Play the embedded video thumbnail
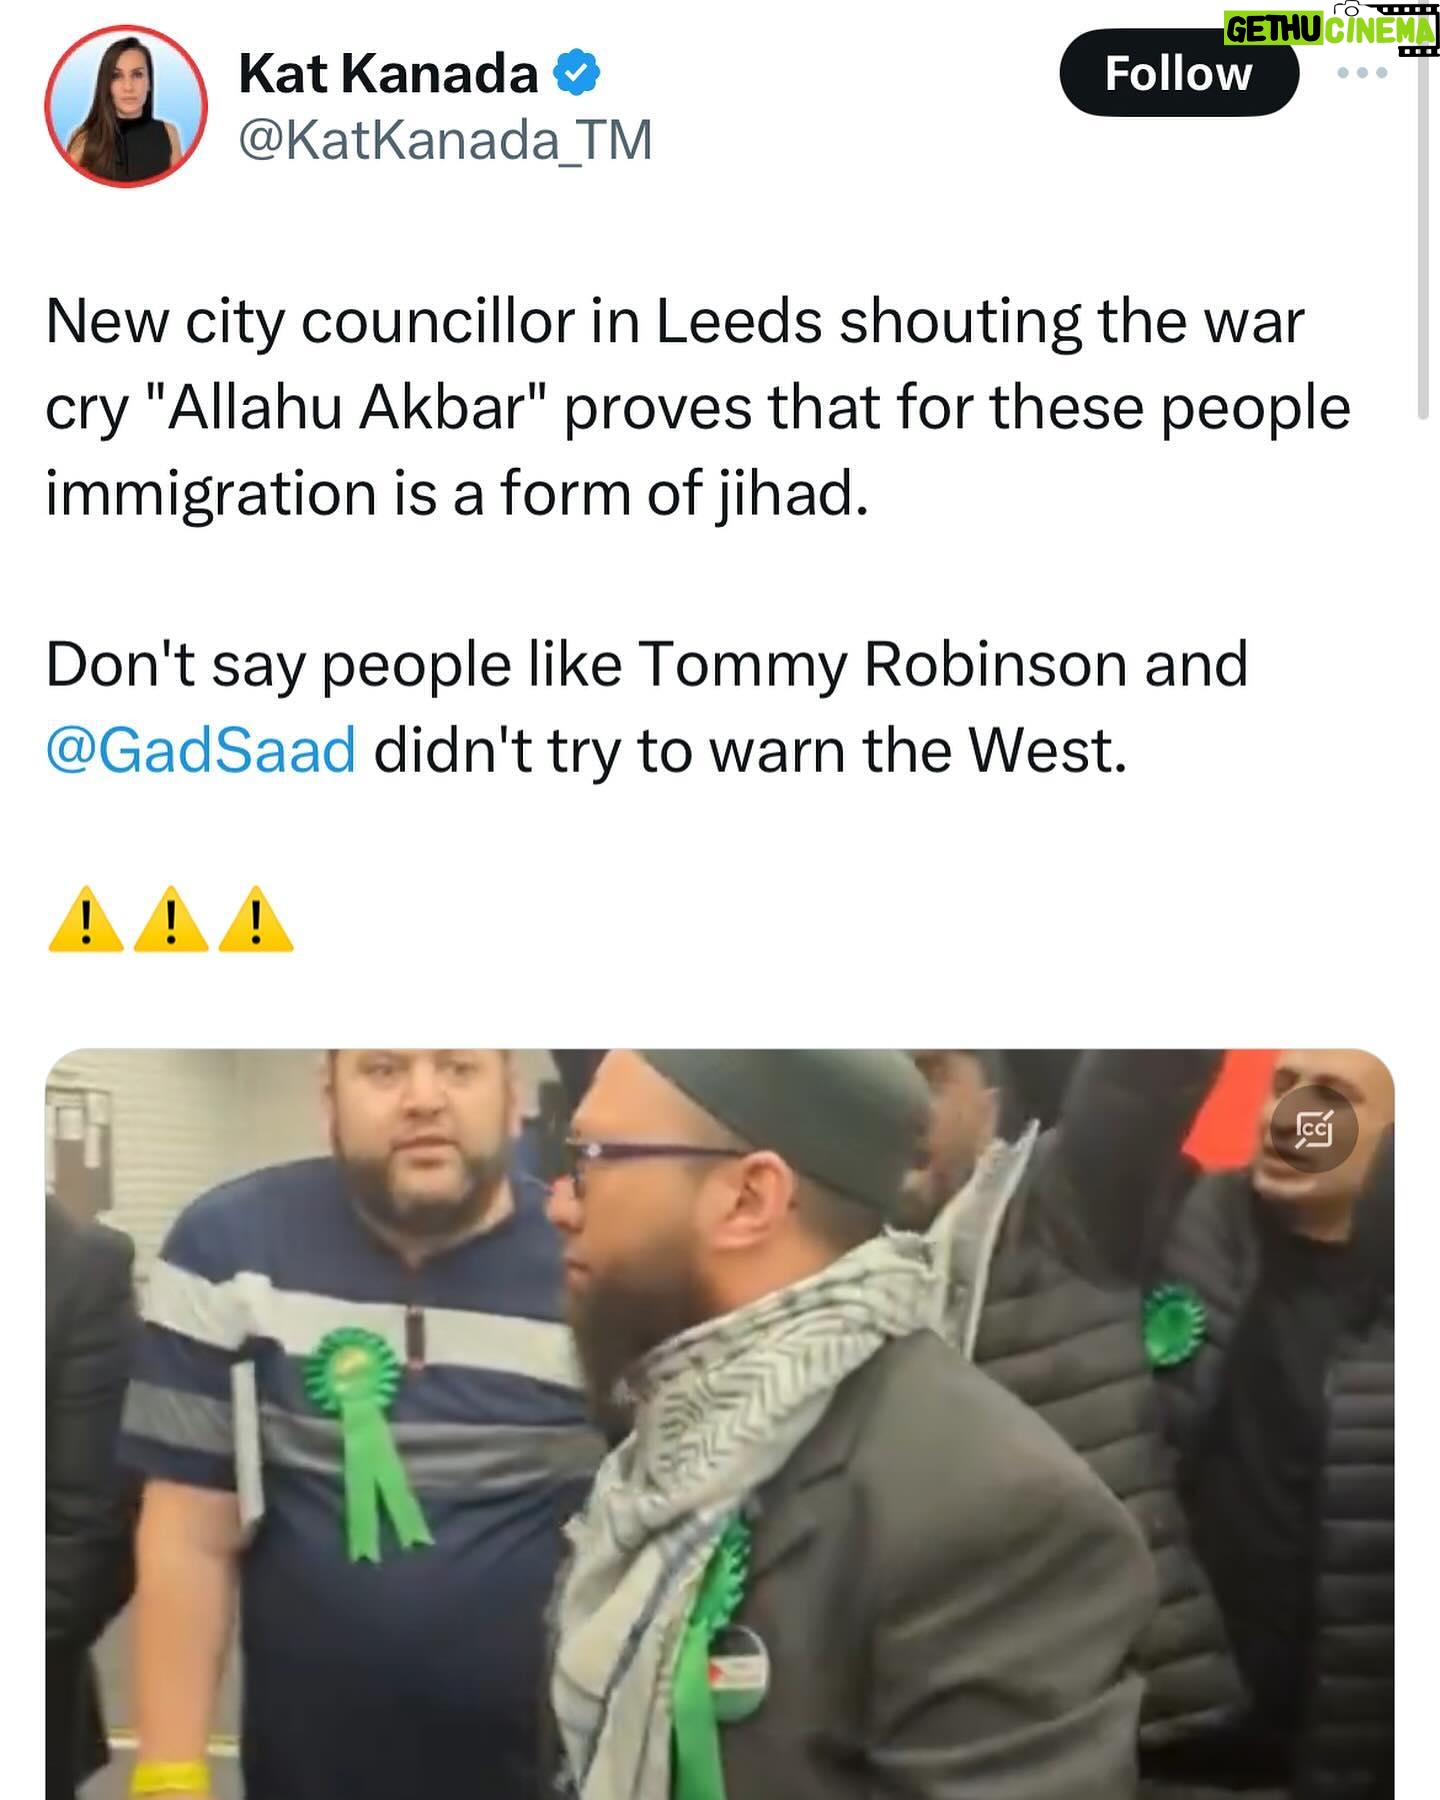 tap(720, 1424)
